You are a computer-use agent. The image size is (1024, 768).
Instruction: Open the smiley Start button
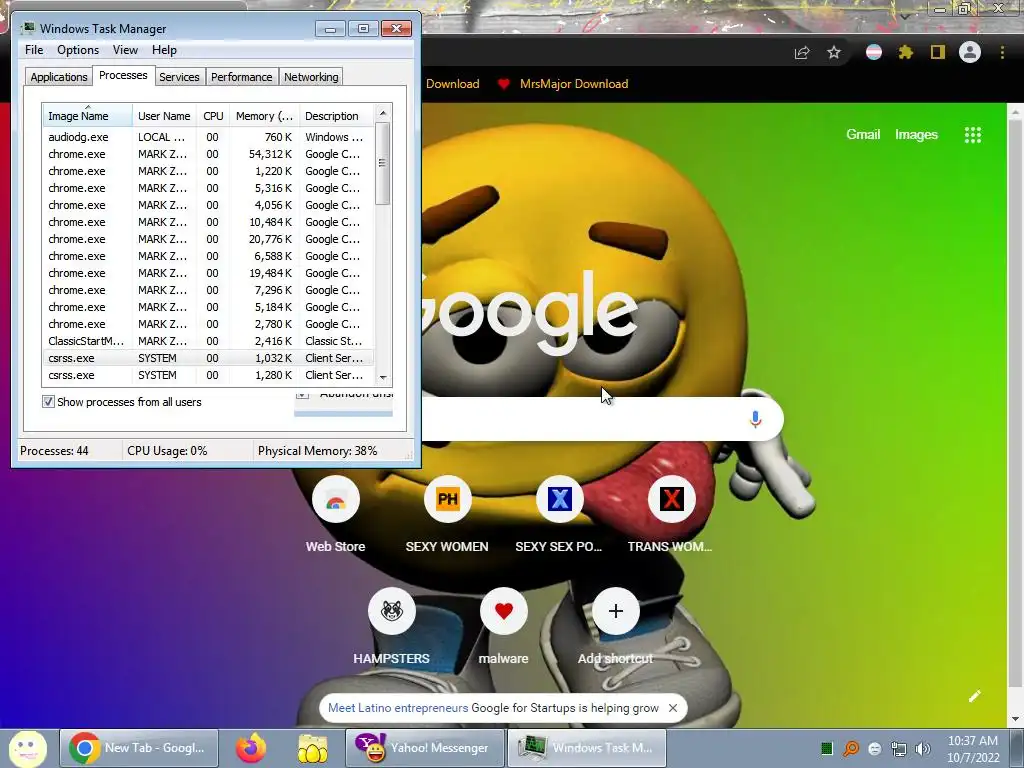(x=27, y=748)
